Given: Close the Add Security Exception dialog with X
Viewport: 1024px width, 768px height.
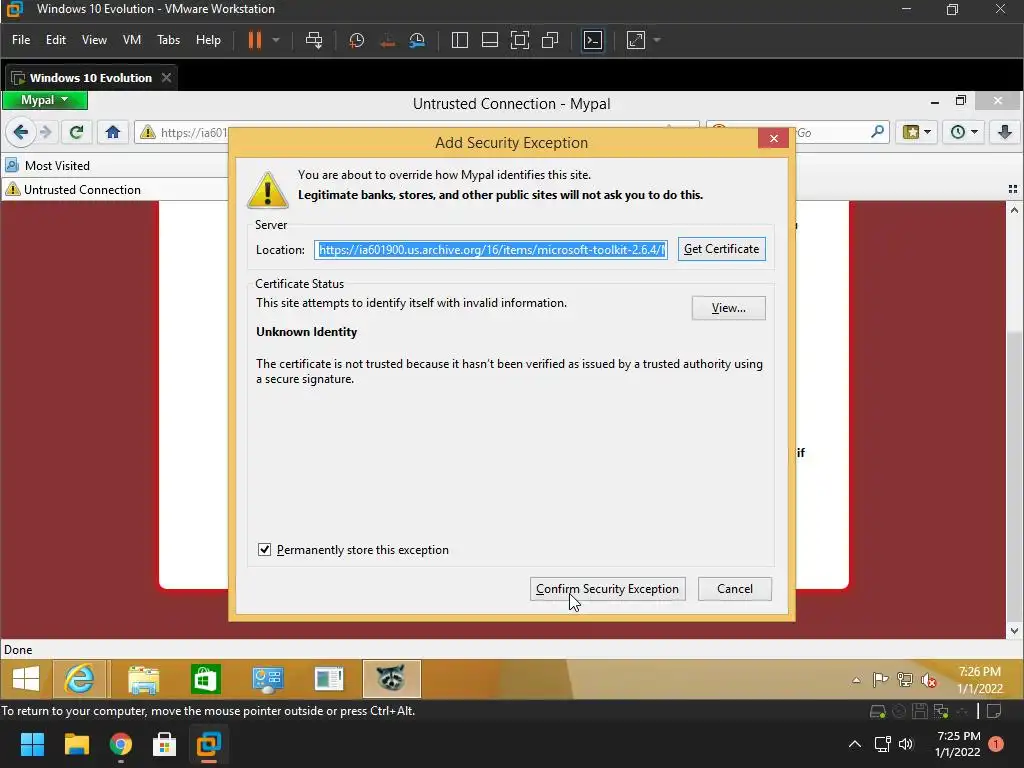Looking at the screenshot, I should 774,138.
